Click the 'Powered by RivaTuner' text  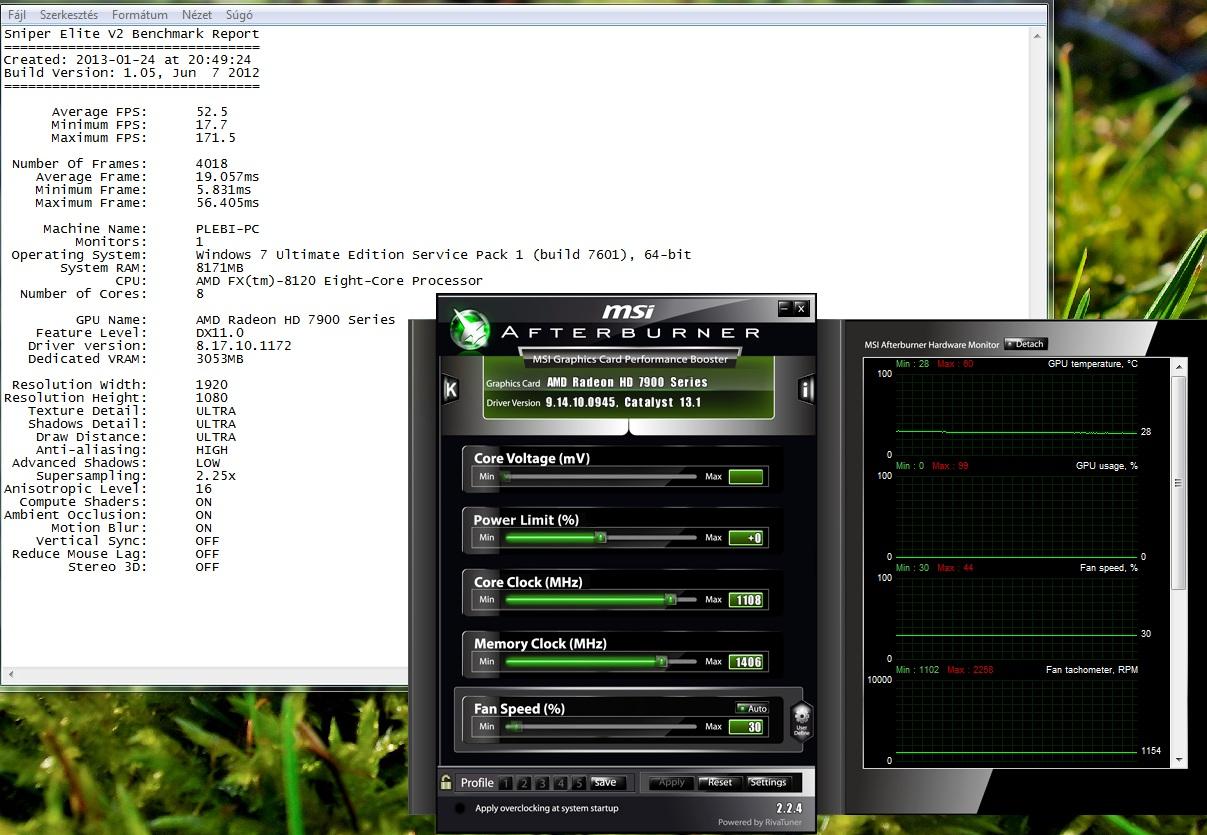pos(760,823)
